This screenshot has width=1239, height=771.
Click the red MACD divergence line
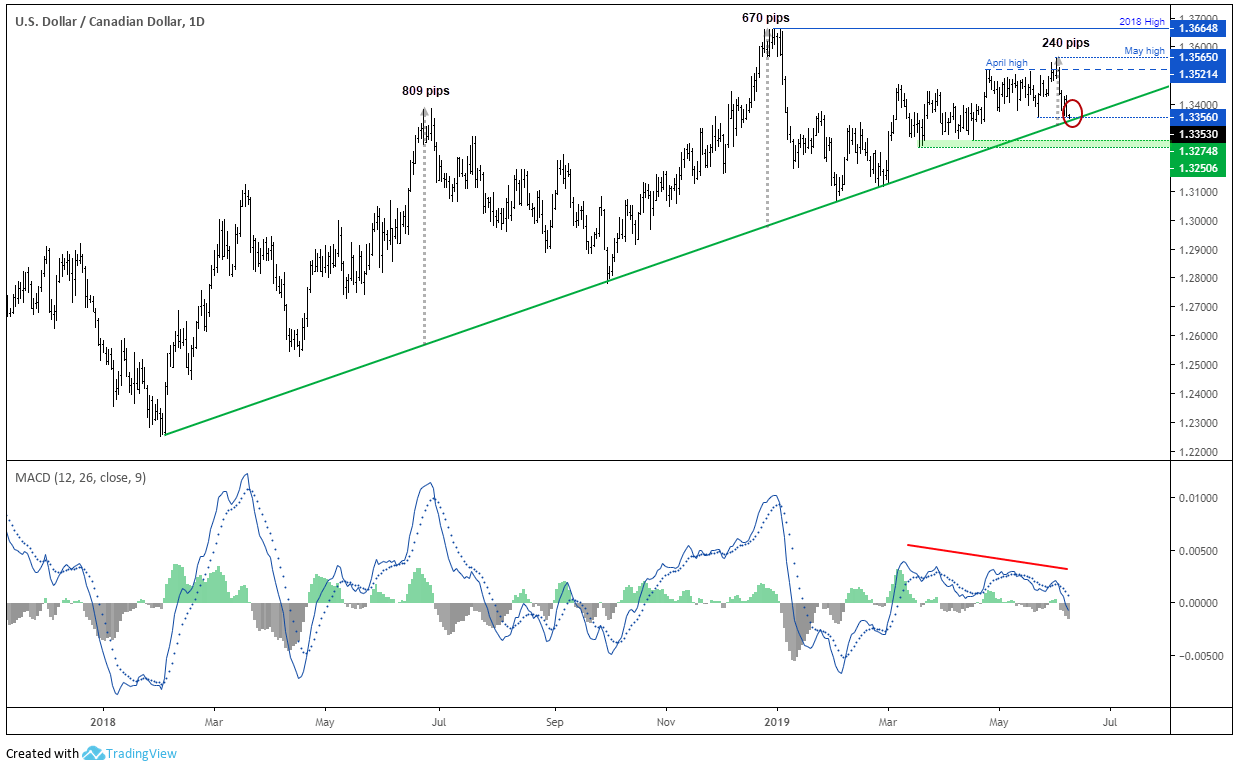tap(988, 556)
